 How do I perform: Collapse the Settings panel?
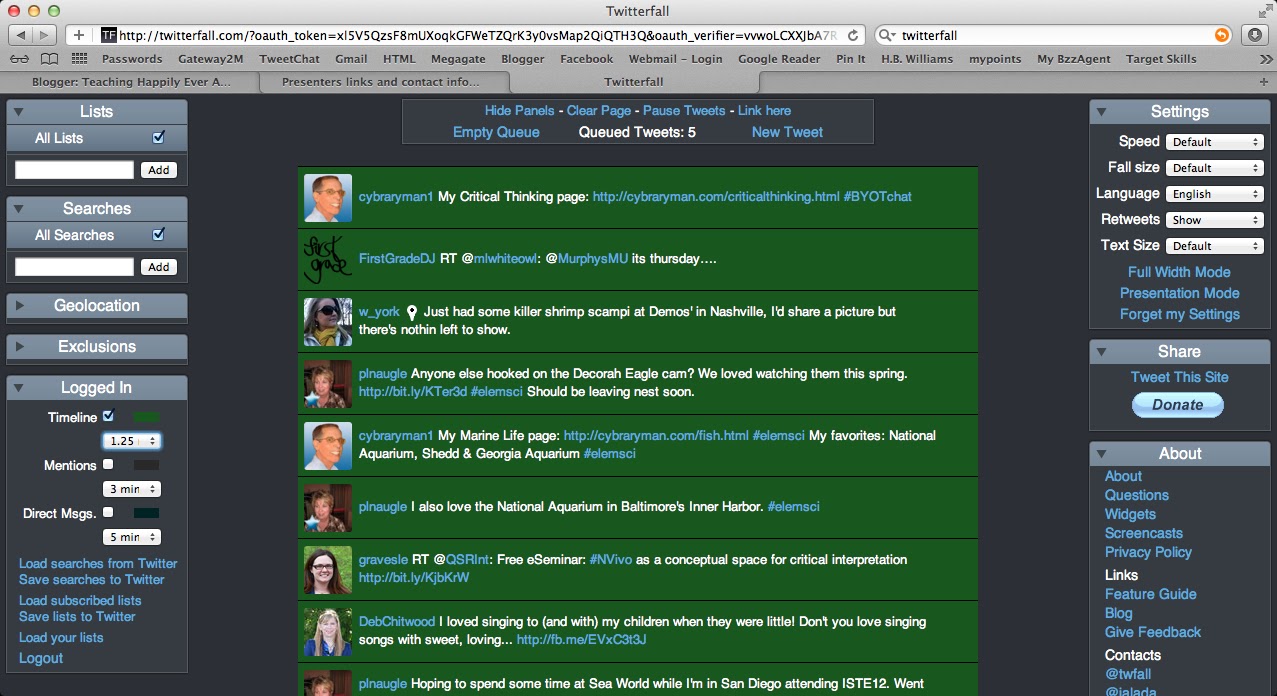coord(1102,112)
